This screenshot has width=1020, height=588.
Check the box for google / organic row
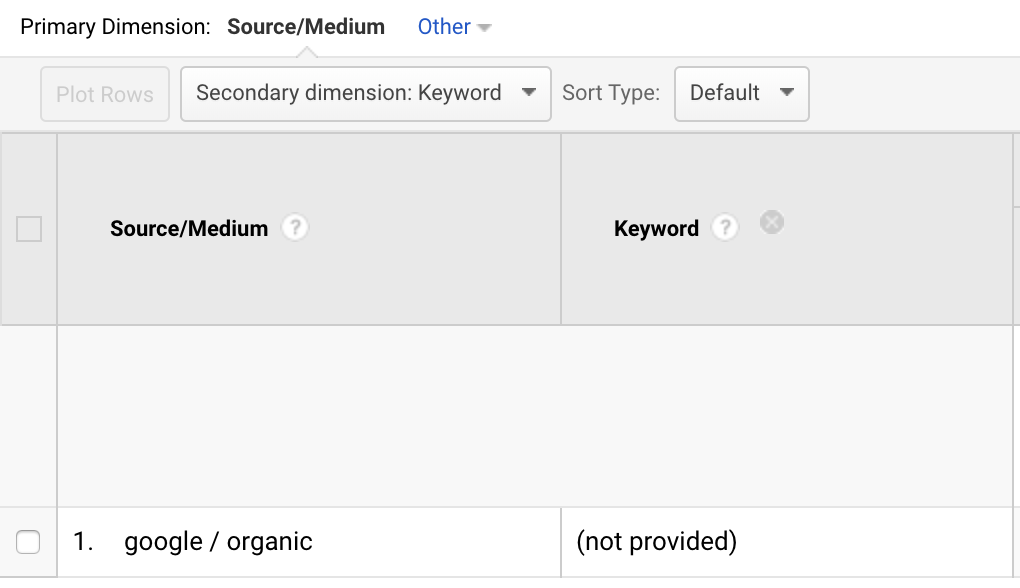point(29,542)
